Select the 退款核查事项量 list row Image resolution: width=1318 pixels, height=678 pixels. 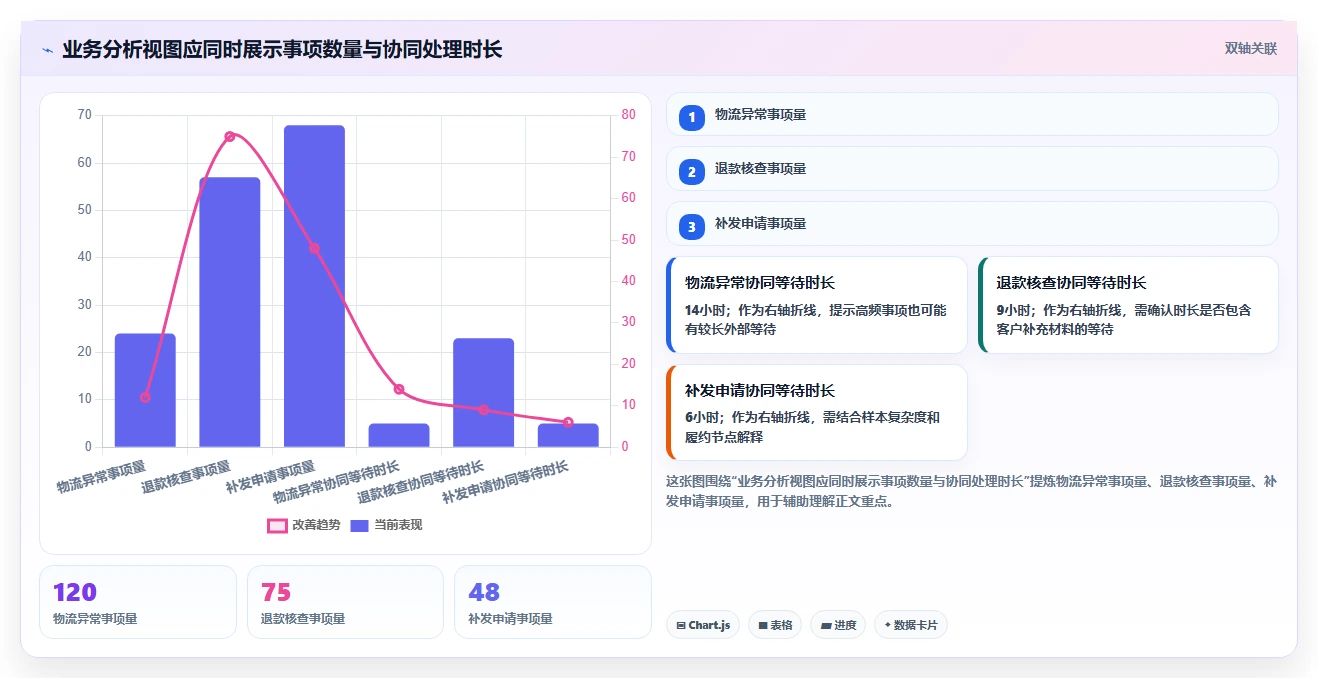coord(972,169)
